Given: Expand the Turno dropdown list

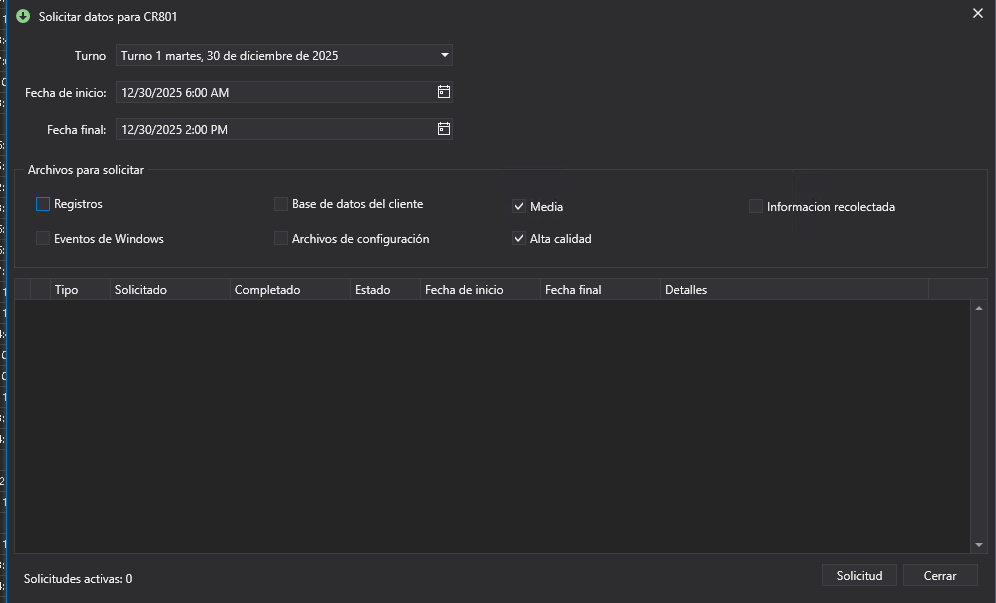Looking at the screenshot, I should [x=445, y=55].
